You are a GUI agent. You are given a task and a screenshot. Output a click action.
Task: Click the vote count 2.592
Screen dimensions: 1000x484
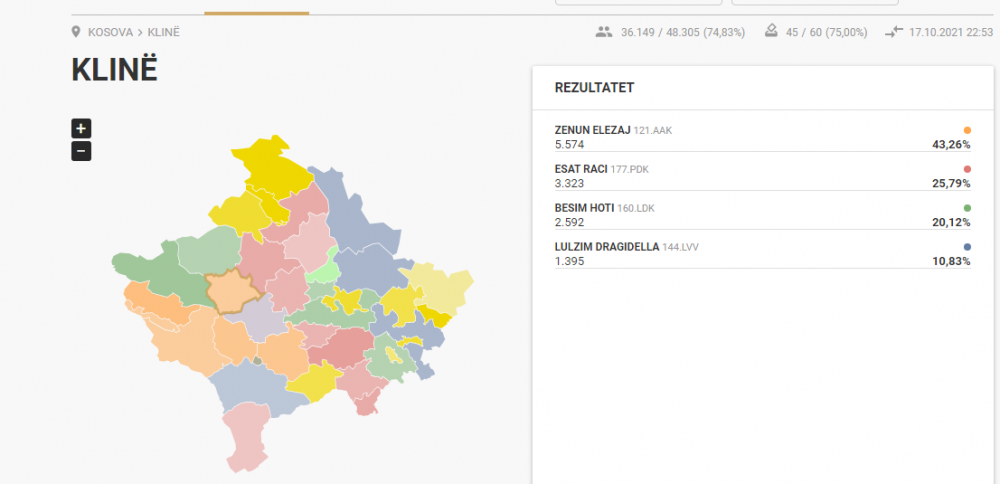click(x=570, y=223)
